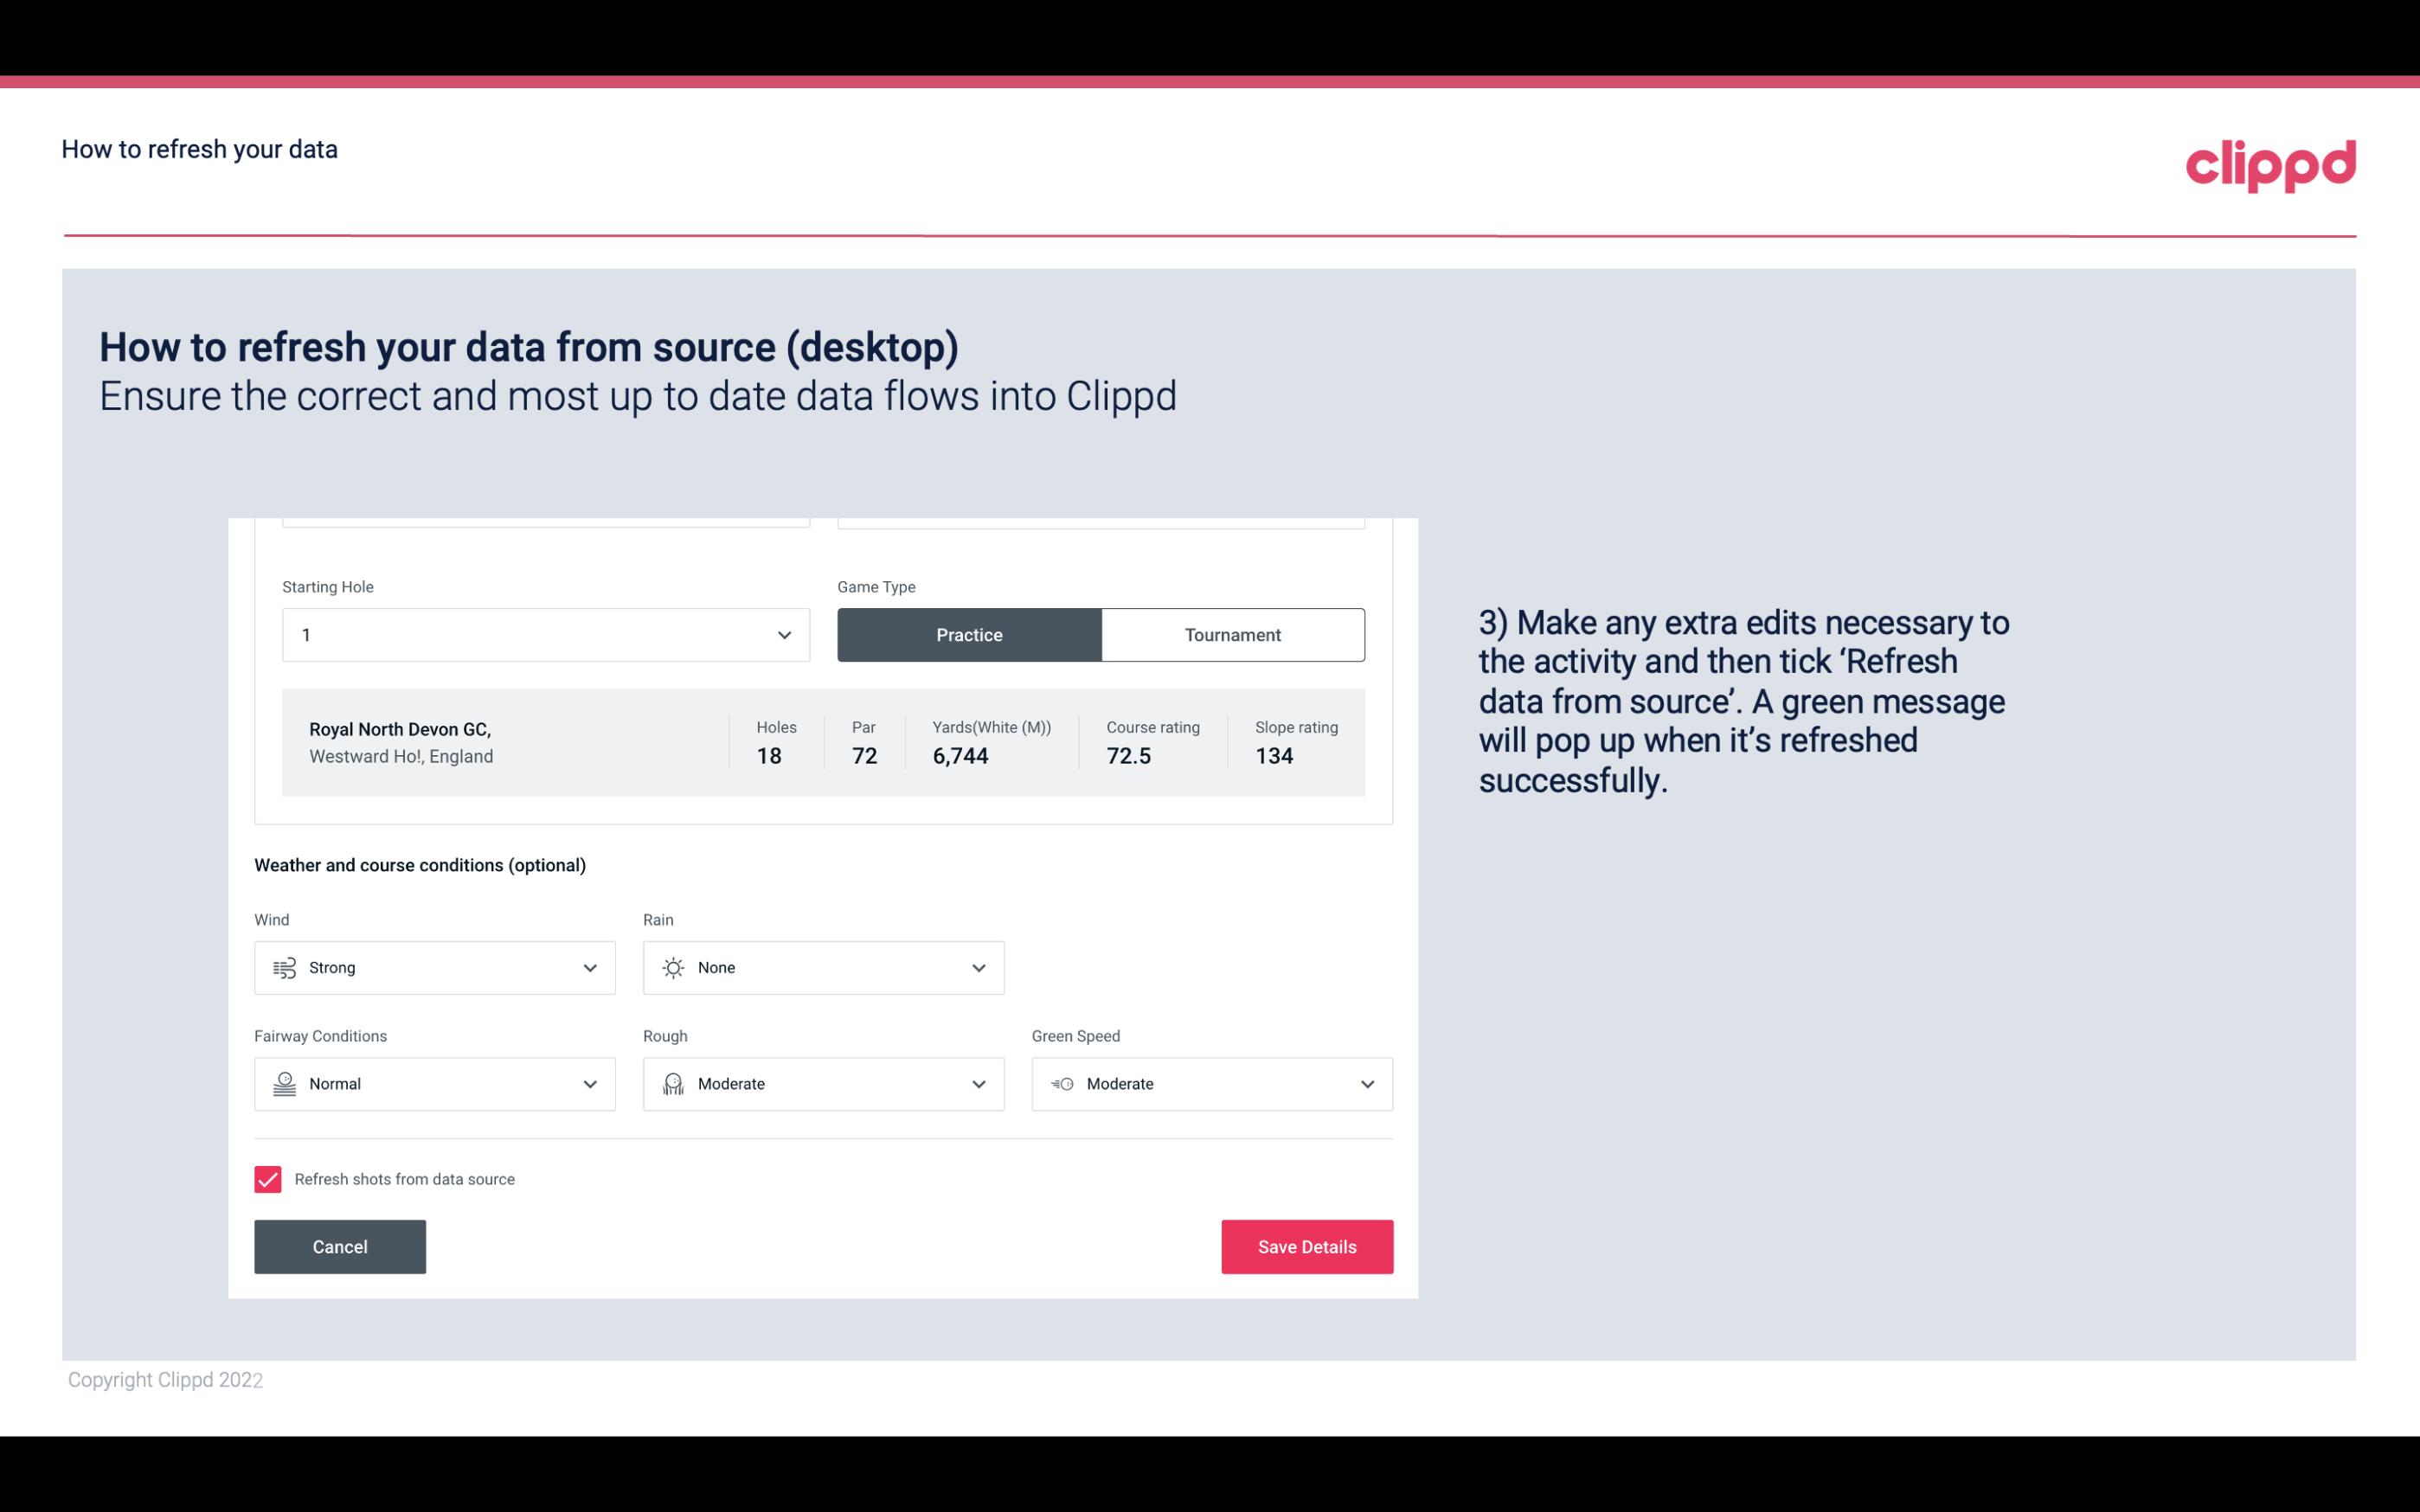Click the rough condition icon
This screenshot has height=1512, width=2420.
point(672,1084)
